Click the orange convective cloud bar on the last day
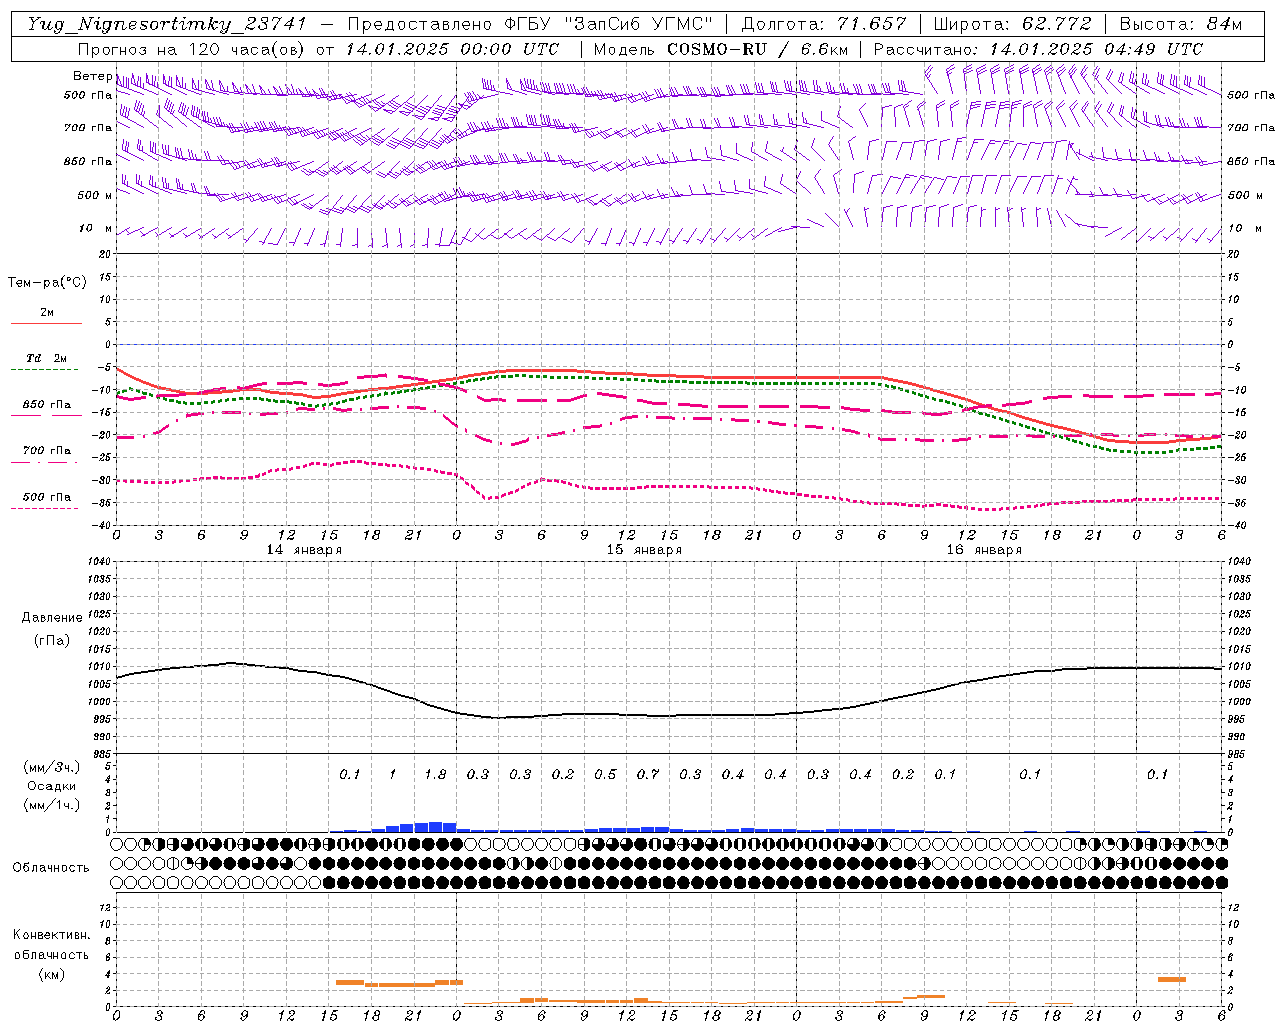This screenshot has height=1024, width=1280. (x=1172, y=979)
